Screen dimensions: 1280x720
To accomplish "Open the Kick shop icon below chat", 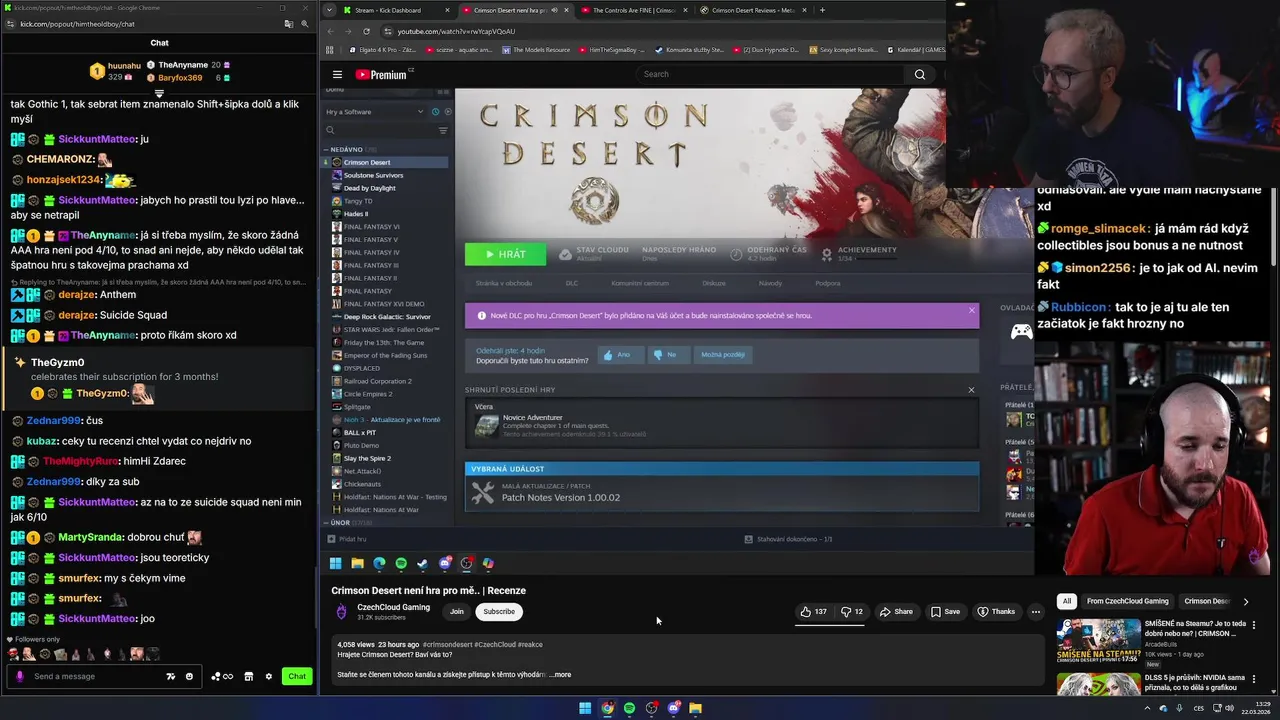I will tap(249, 677).
